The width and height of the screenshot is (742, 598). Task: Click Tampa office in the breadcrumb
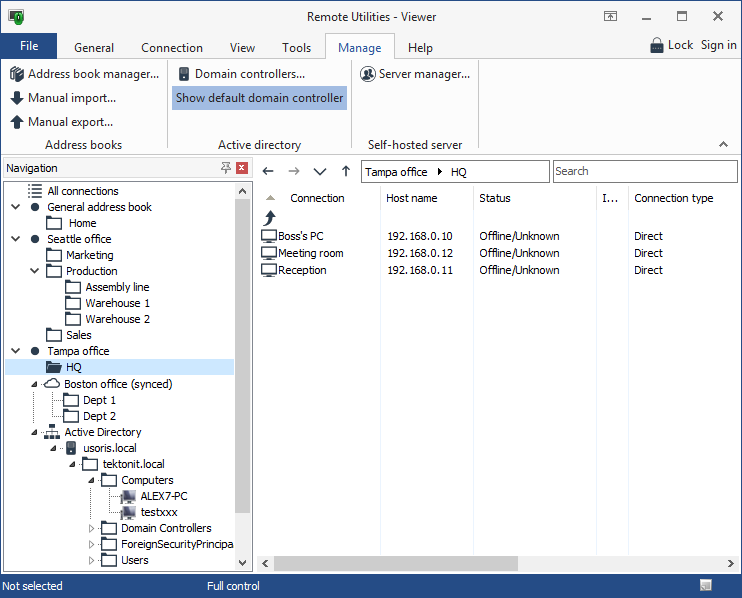396,172
